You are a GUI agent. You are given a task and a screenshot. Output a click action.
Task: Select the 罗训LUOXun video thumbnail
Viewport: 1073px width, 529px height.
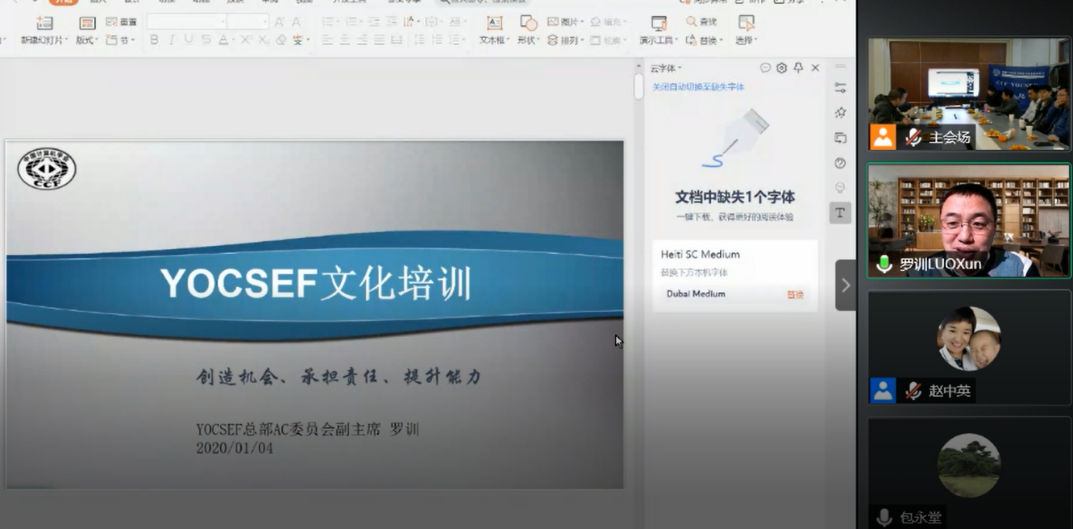coord(969,220)
